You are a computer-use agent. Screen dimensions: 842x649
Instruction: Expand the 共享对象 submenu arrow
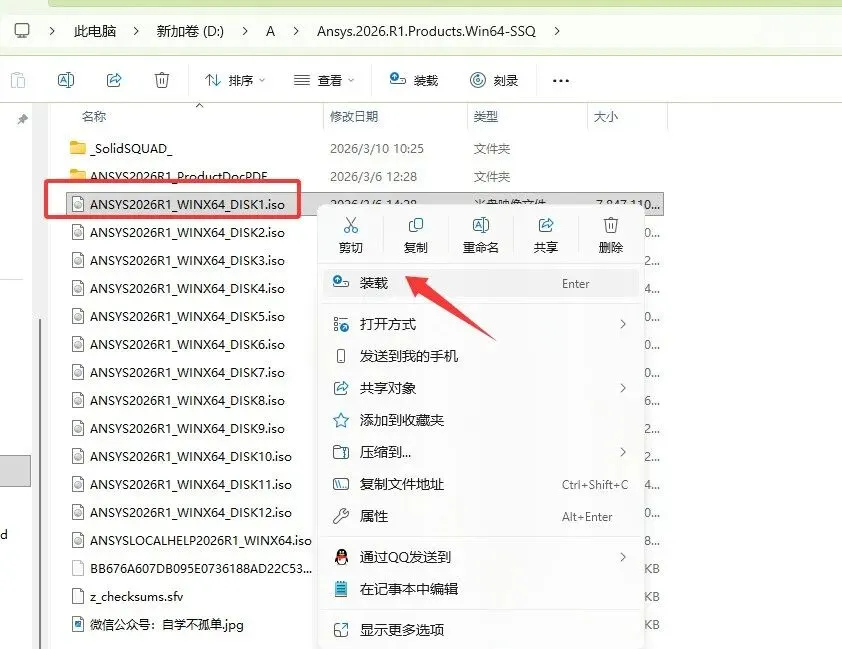point(623,388)
